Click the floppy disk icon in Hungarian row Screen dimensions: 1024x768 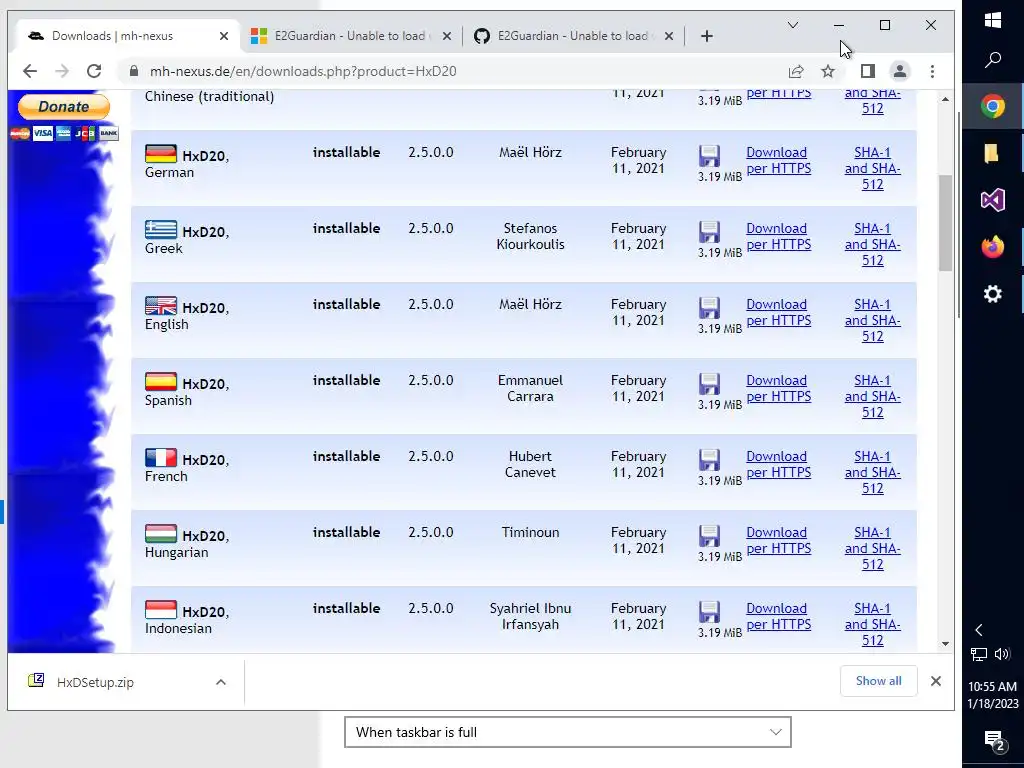[x=709, y=536]
